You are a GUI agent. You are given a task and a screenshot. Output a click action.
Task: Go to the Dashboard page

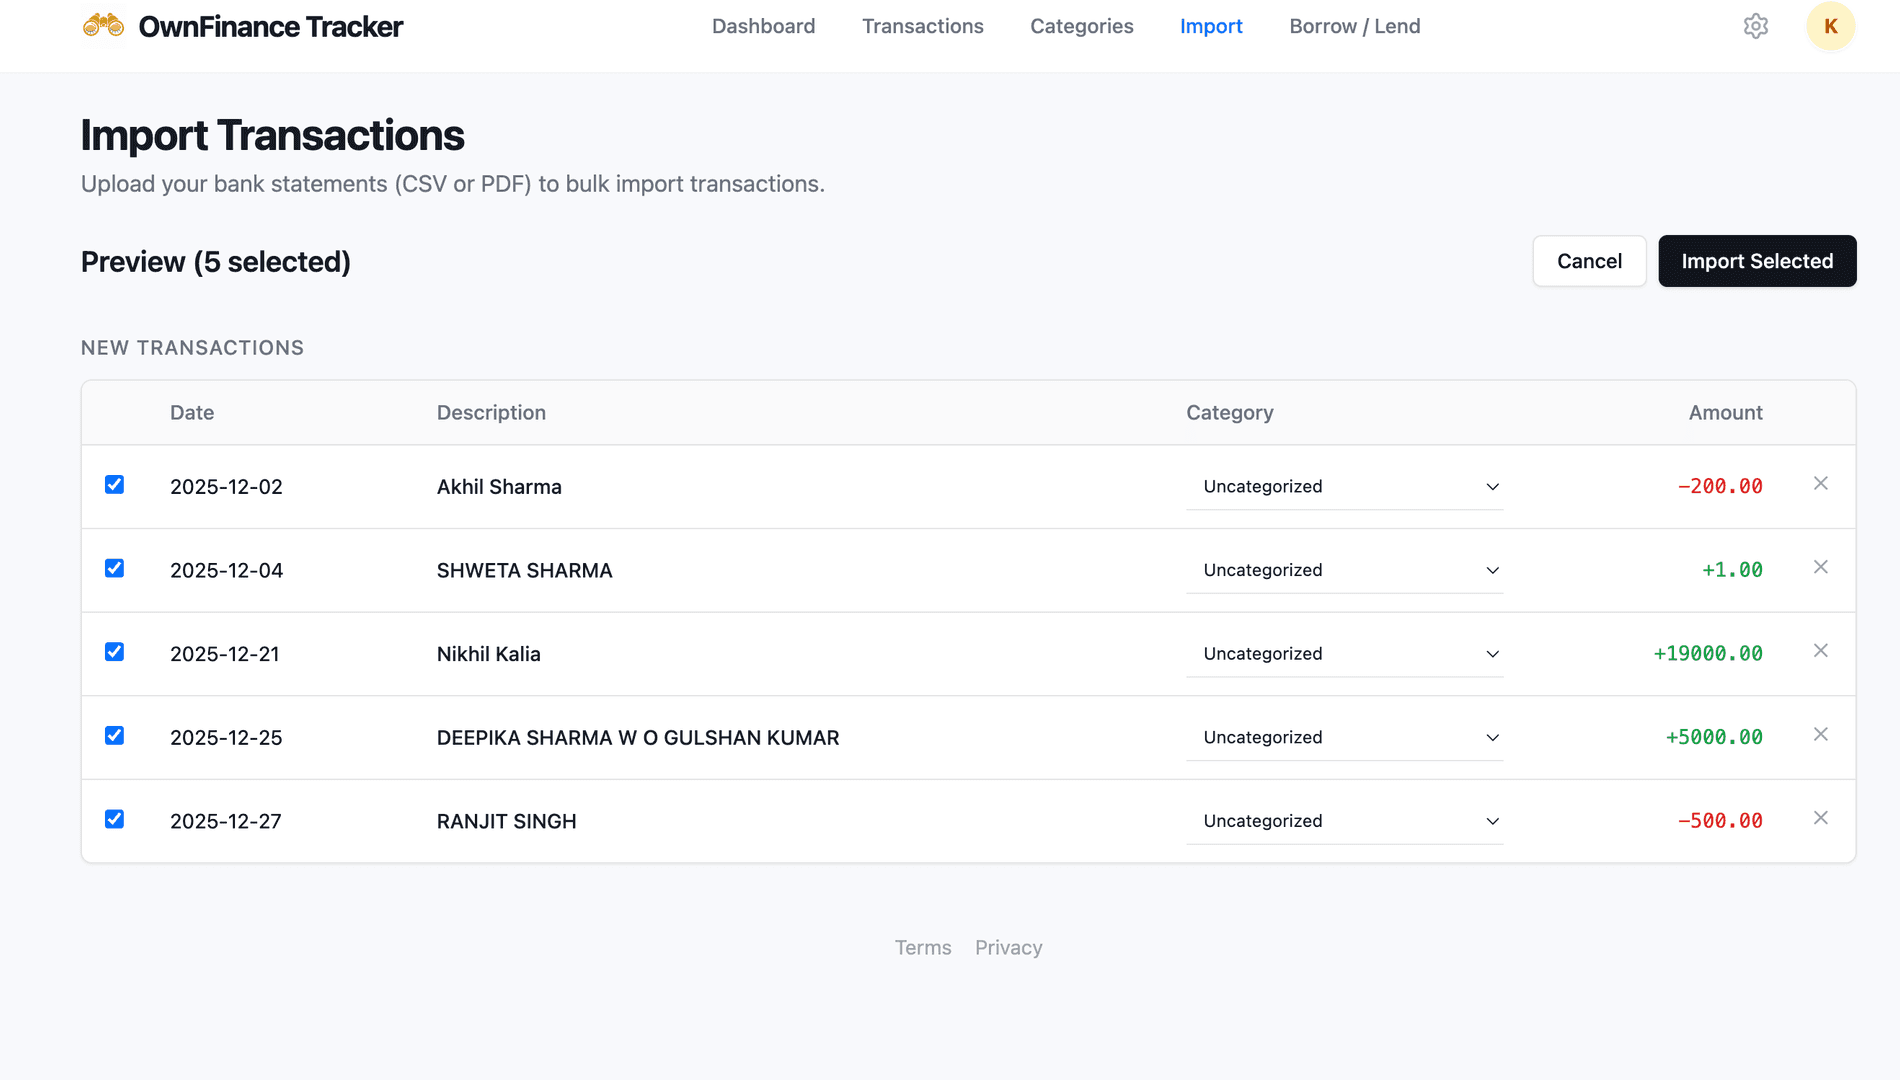click(763, 26)
